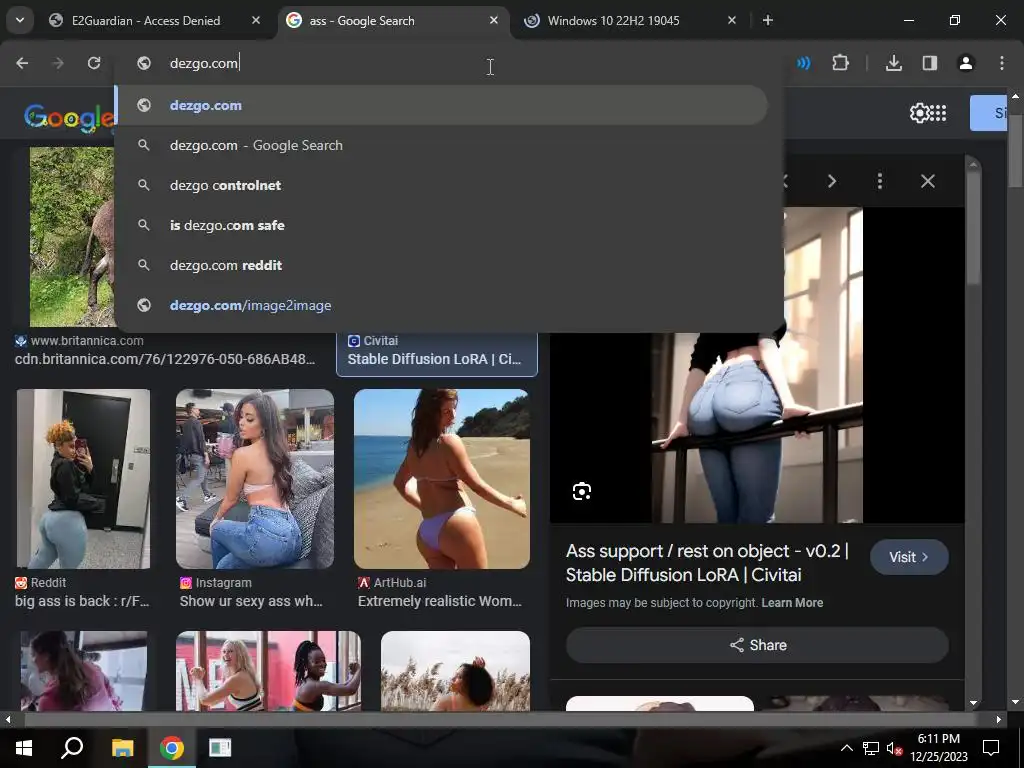Close the Windows 10 22H2 19045 tab

tap(731, 20)
